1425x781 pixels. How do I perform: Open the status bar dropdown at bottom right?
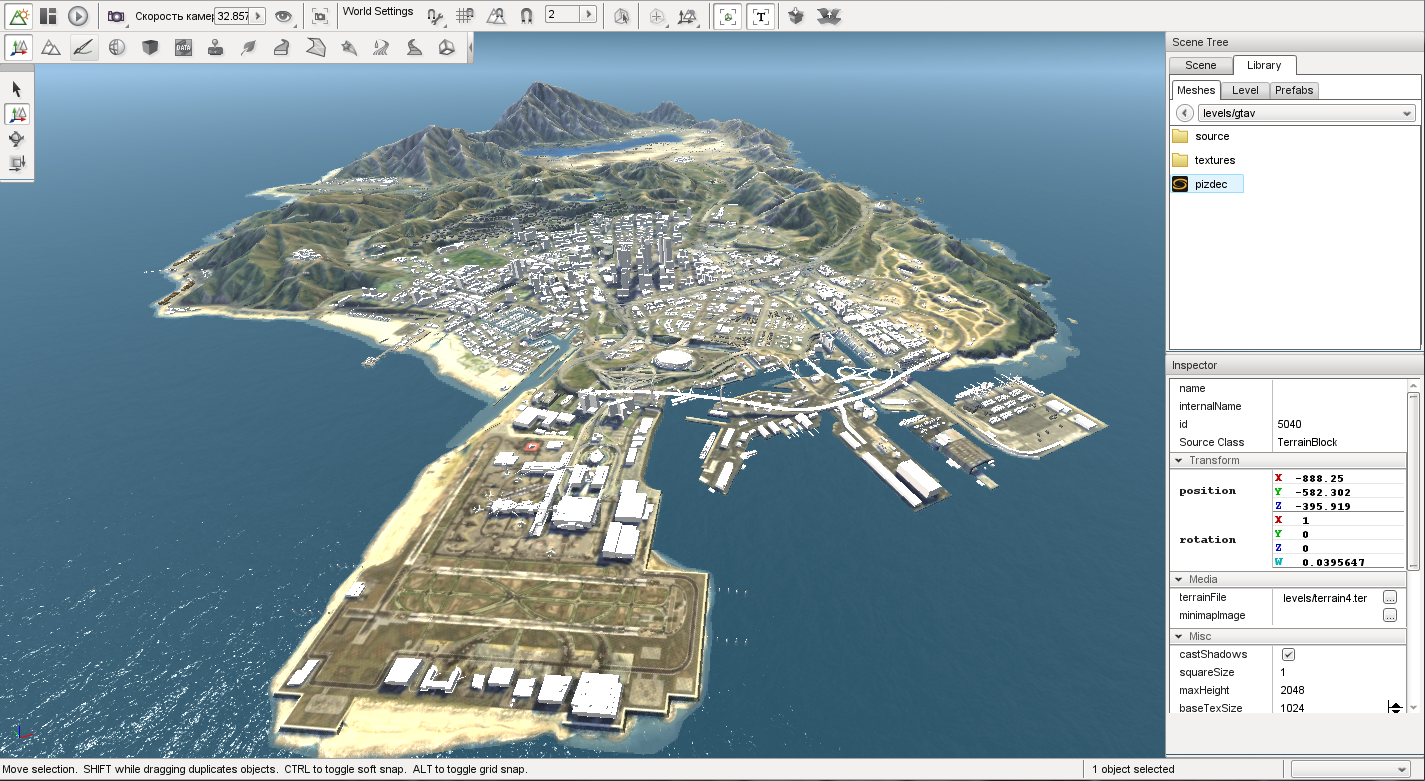coord(1351,769)
